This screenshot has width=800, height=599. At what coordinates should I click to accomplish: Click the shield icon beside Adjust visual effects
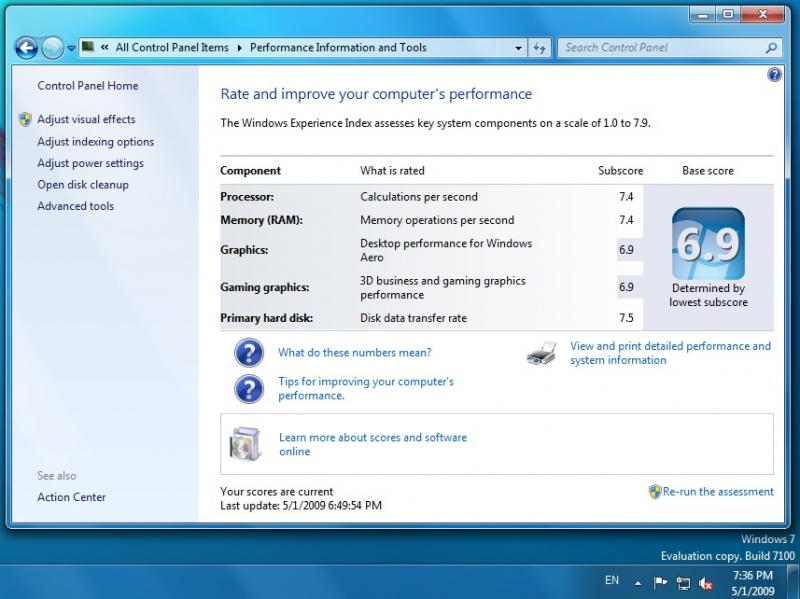[25, 119]
